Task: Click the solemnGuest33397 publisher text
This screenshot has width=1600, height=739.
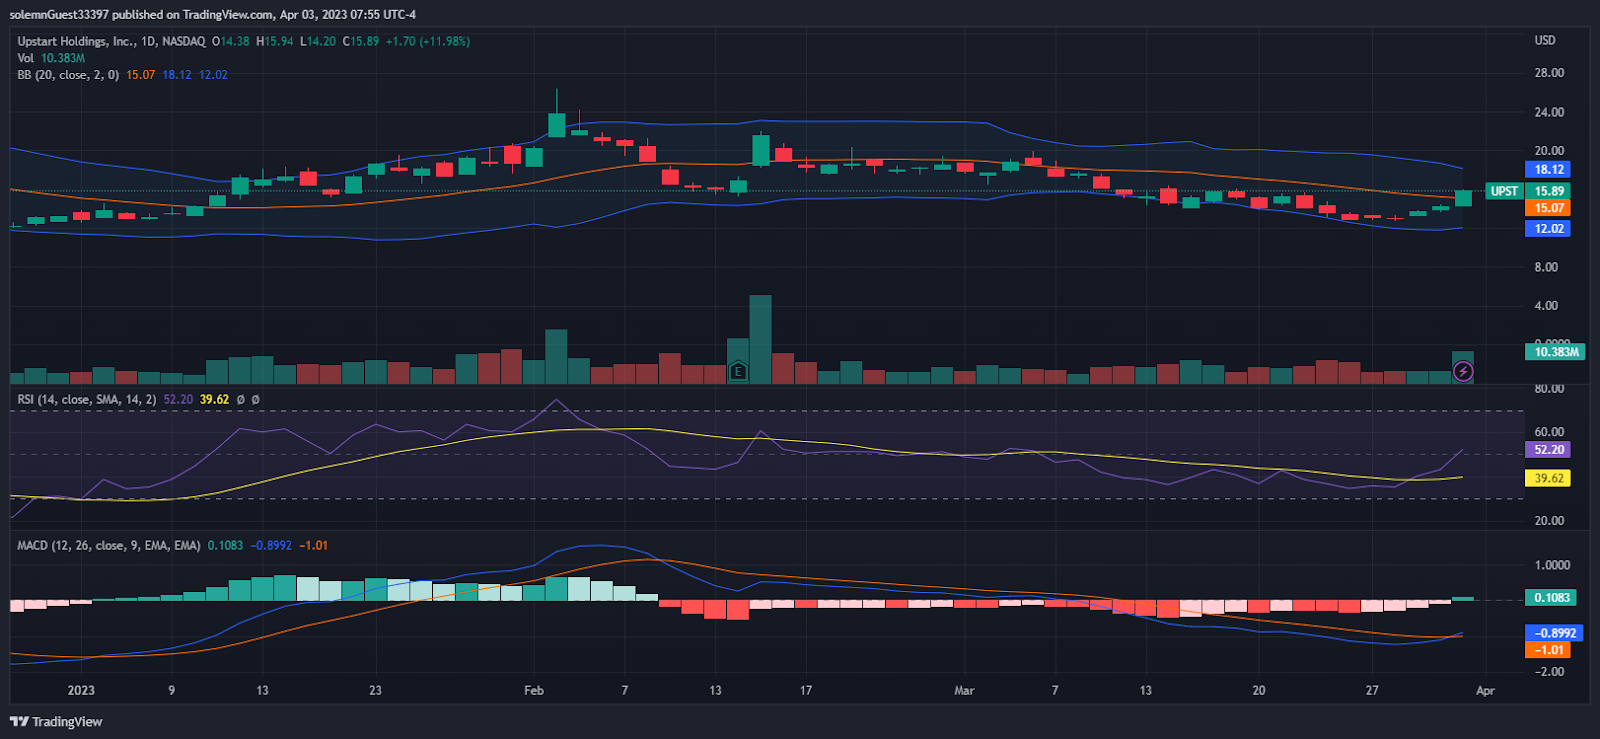Action: click(59, 14)
